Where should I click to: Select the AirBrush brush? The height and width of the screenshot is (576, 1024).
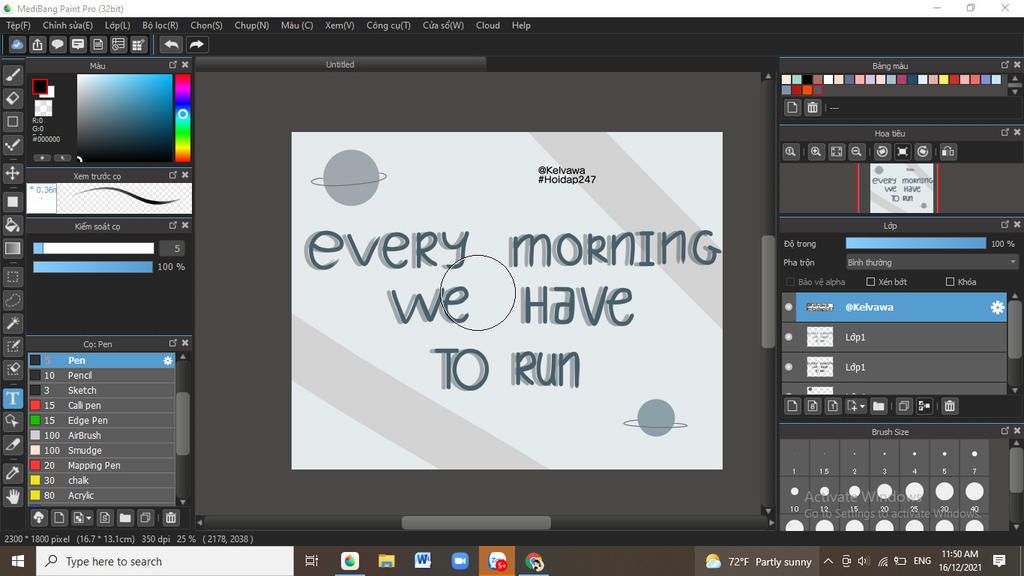[x=101, y=436]
